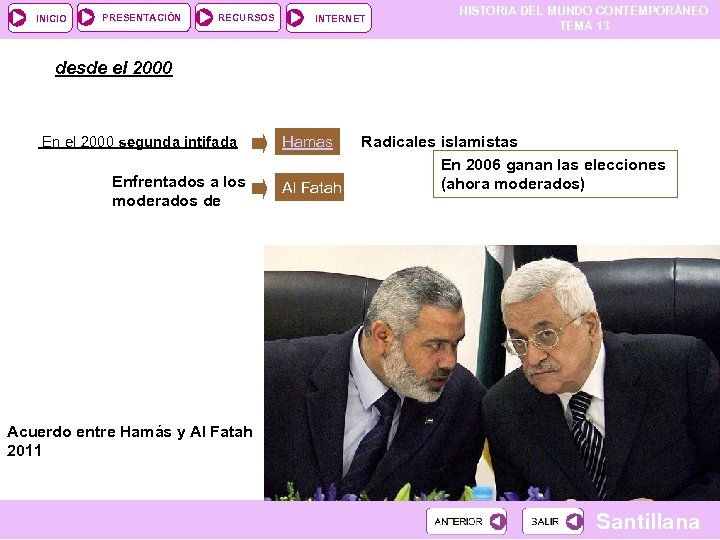Click 'Acuerdo entre Hamás y Al Fatah 2011' caption
Screen dimensions: 720x540
click(130, 441)
